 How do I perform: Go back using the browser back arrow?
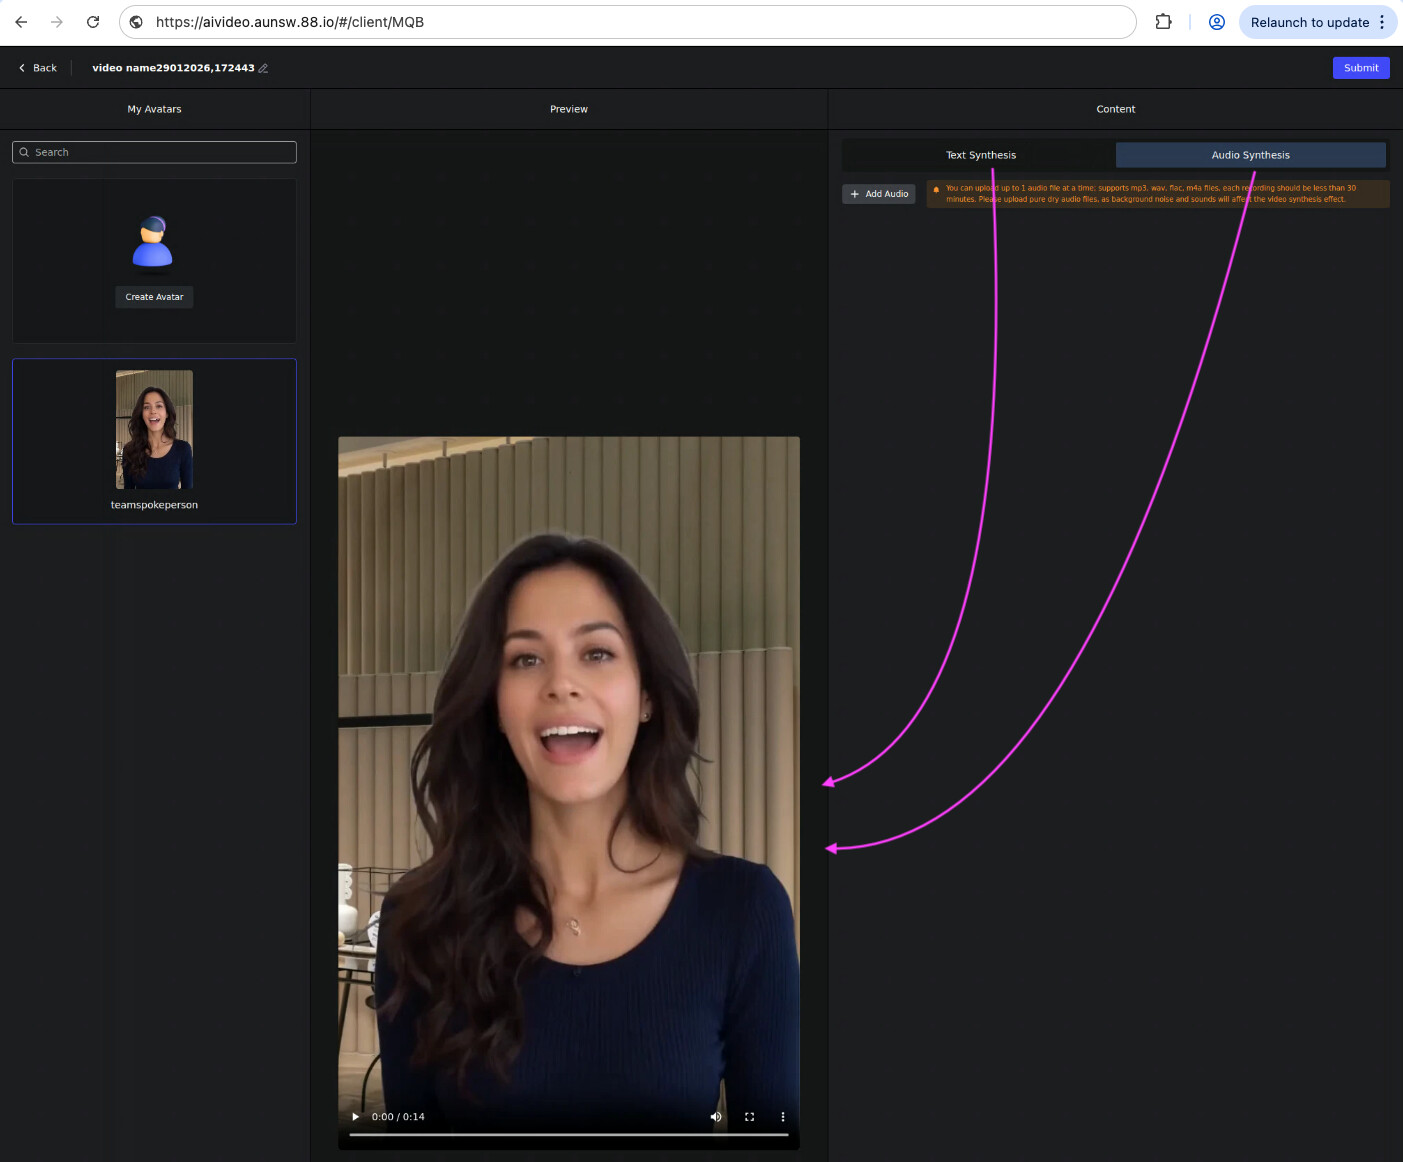pos(21,22)
